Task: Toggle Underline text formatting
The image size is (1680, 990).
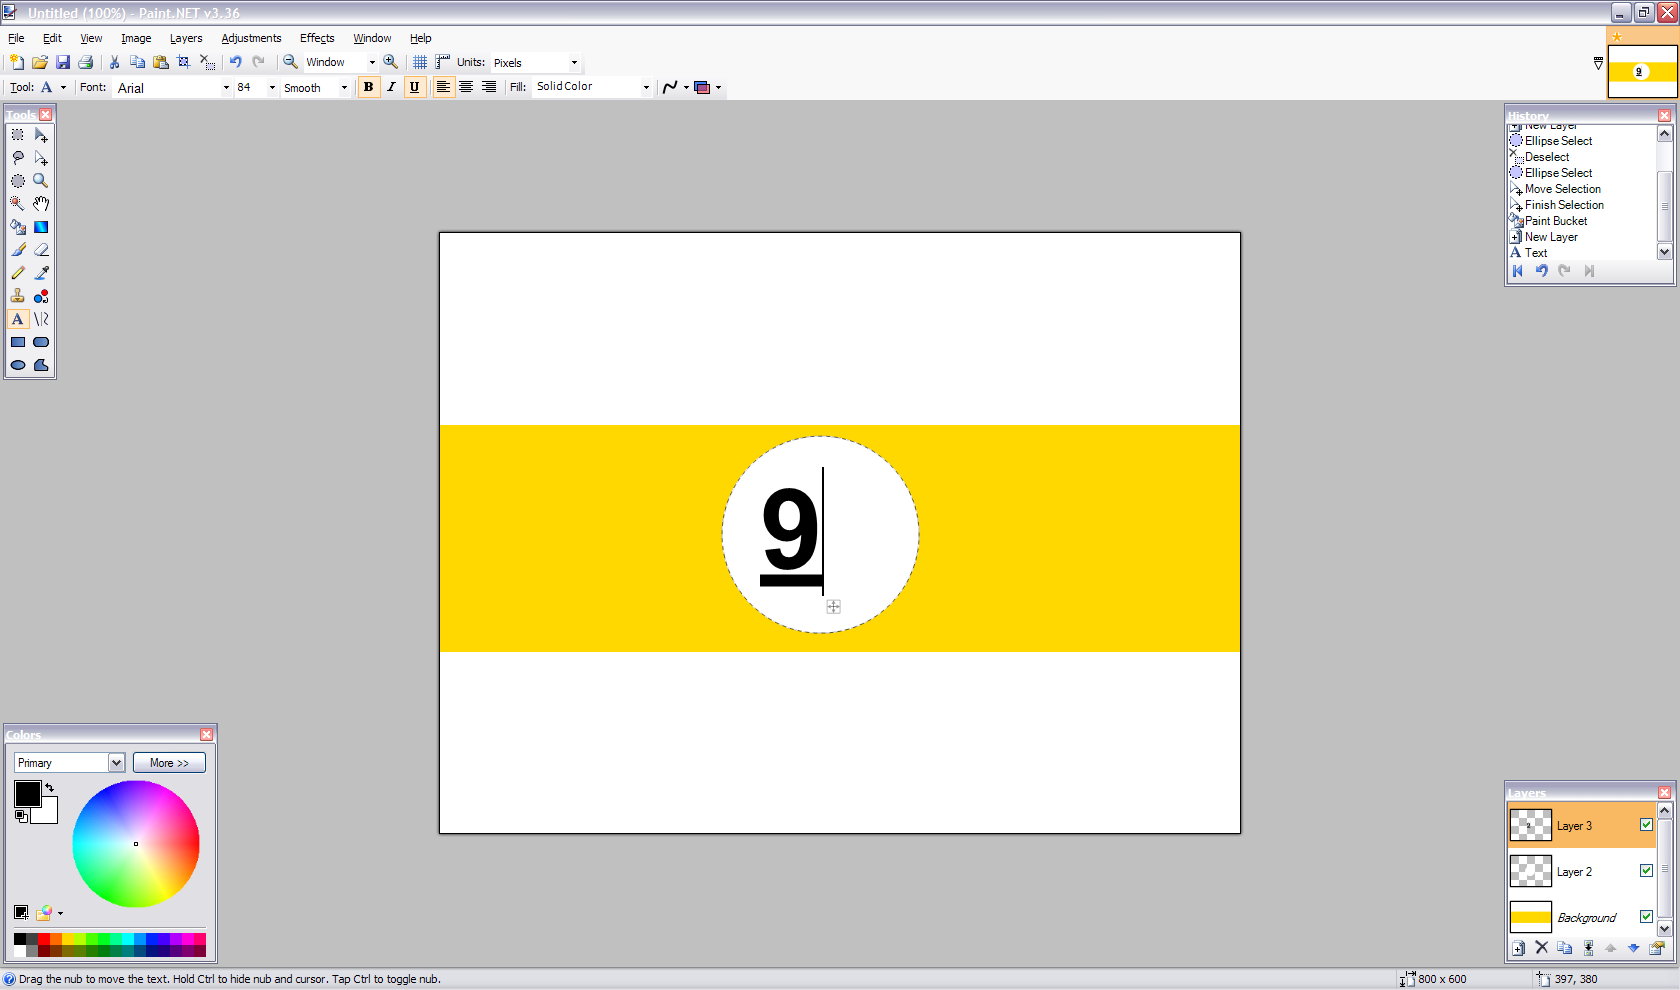Action: point(414,87)
